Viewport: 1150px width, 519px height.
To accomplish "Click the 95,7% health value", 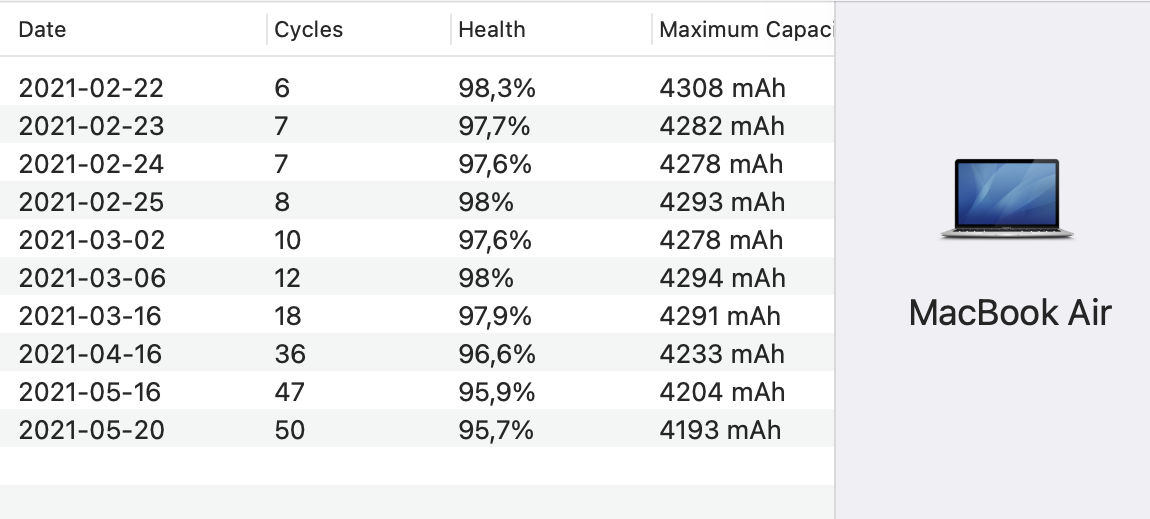I will click(x=496, y=430).
